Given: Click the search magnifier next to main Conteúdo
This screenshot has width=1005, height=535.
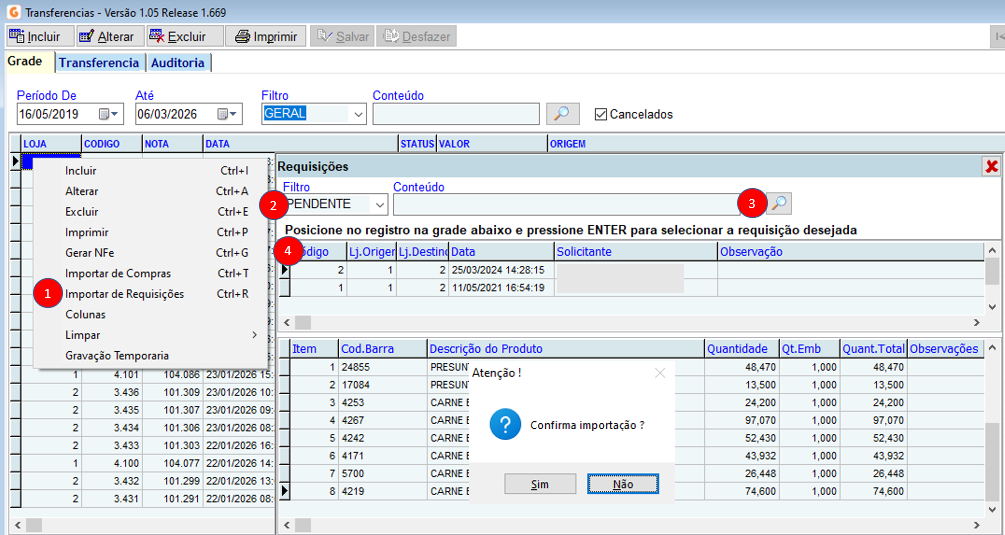Looking at the screenshot, I should [x=563, y=114].
